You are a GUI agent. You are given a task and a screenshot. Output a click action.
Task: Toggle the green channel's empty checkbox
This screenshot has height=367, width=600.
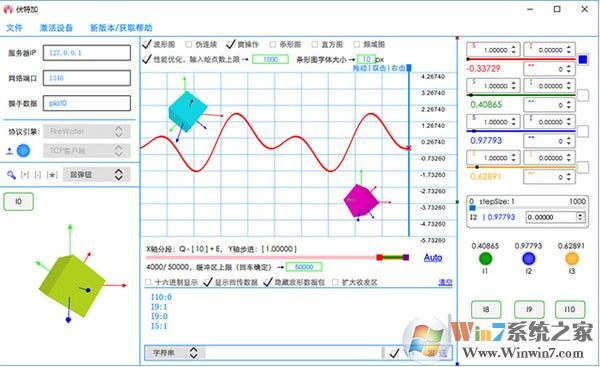583,95
